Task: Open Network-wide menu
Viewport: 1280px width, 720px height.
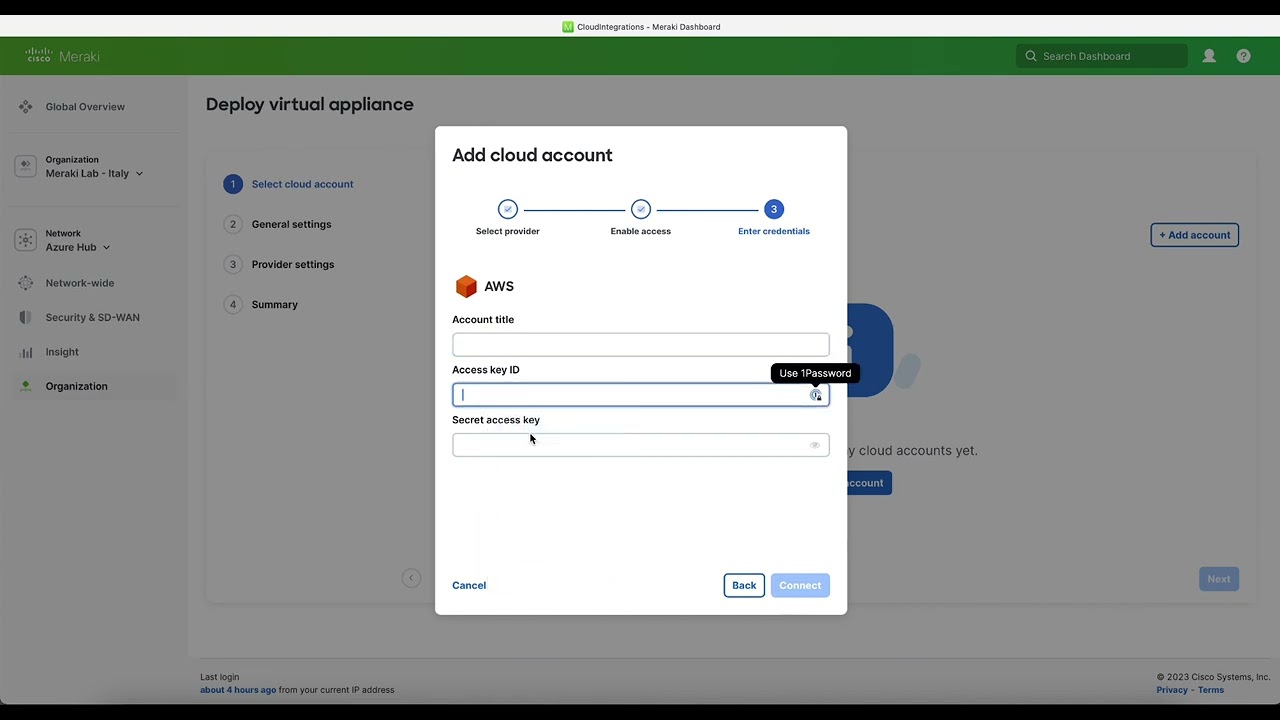Action: click(80, 283)
